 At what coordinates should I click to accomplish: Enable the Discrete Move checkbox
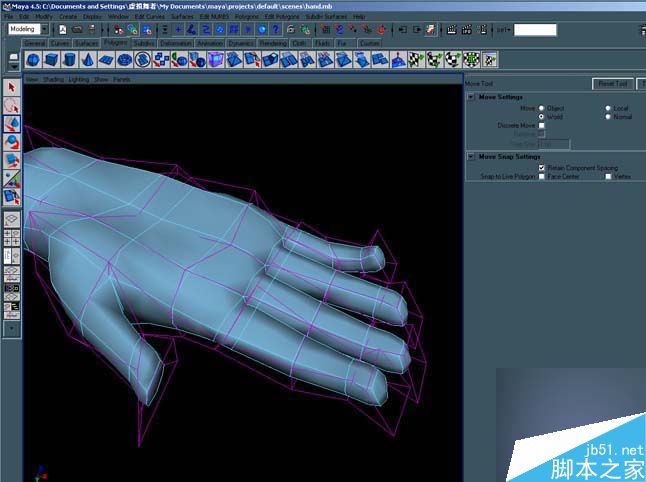tap(541, 125)
